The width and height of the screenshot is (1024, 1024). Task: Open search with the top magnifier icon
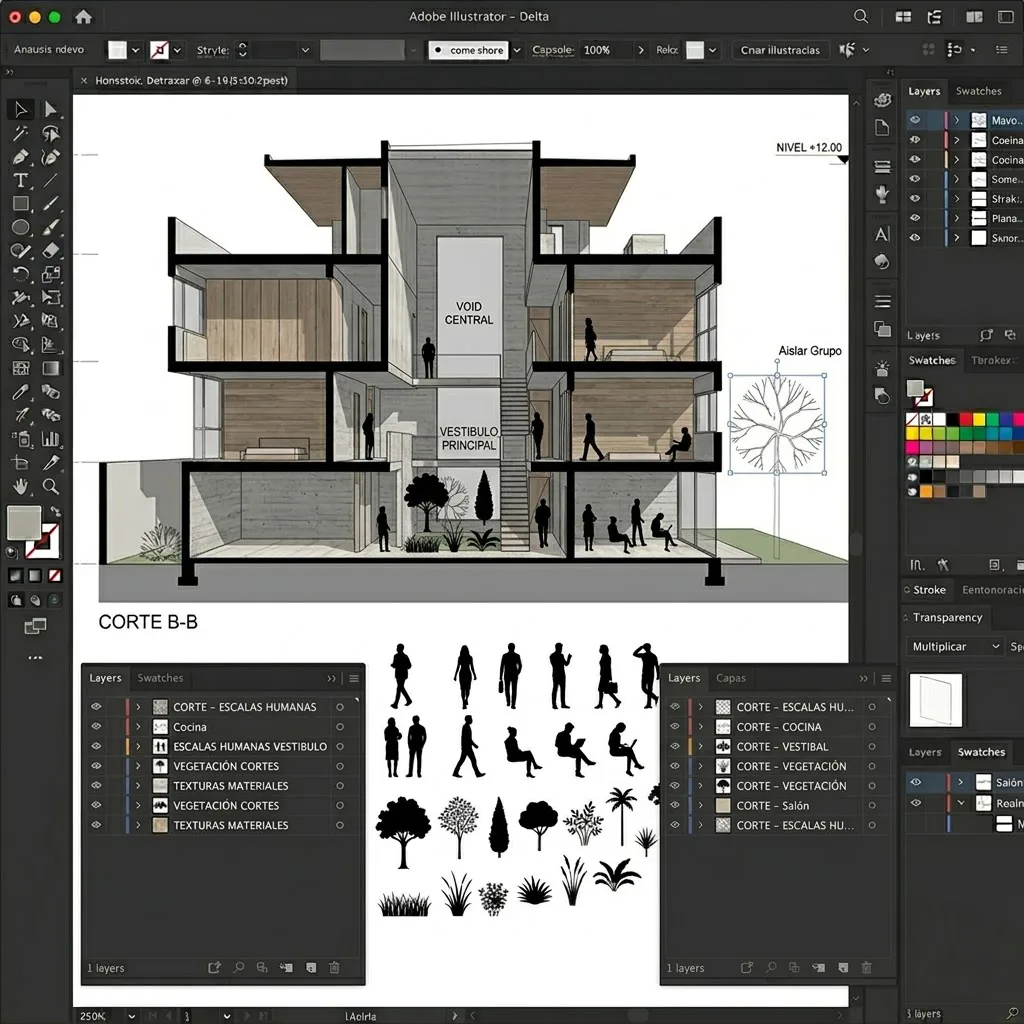(861, 17)
